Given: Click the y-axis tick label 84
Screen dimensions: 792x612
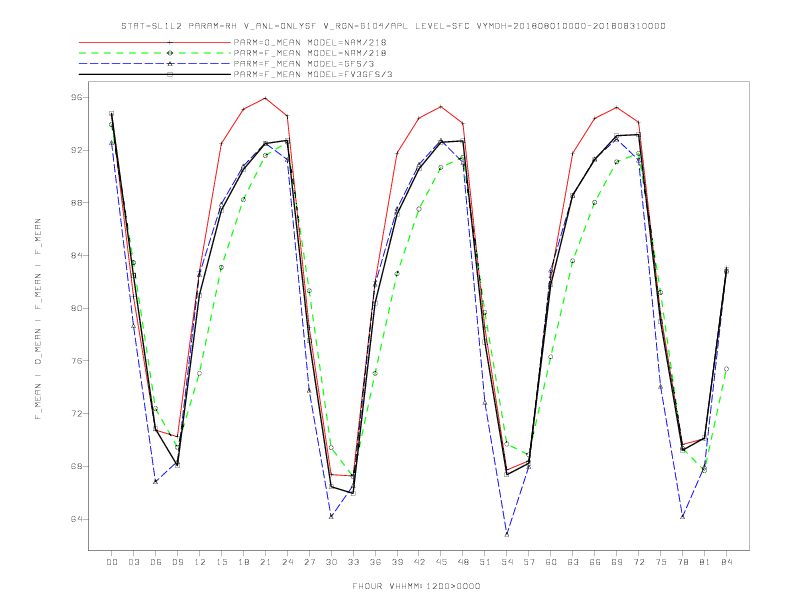Looking at the screenshot, I should click(76, 256).
